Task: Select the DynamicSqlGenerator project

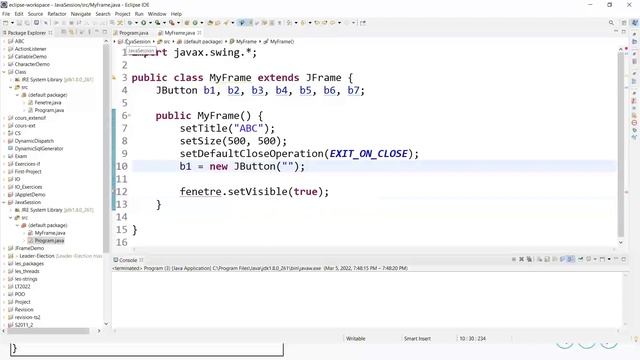Action: click(x=39, y=149)
